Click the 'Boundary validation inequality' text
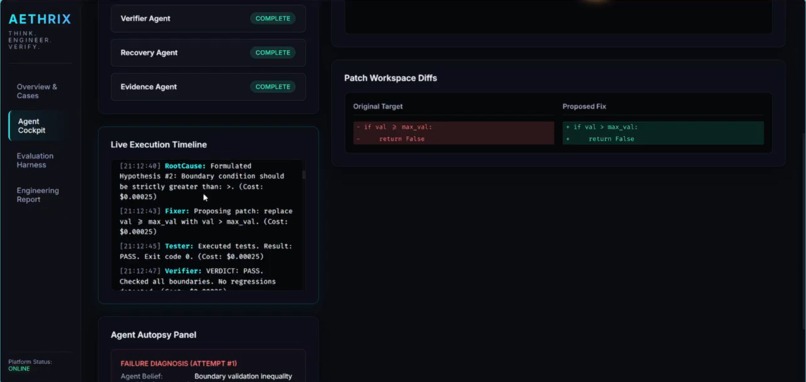The width and height of the screenshot is (806, 382). click(243, 376)
